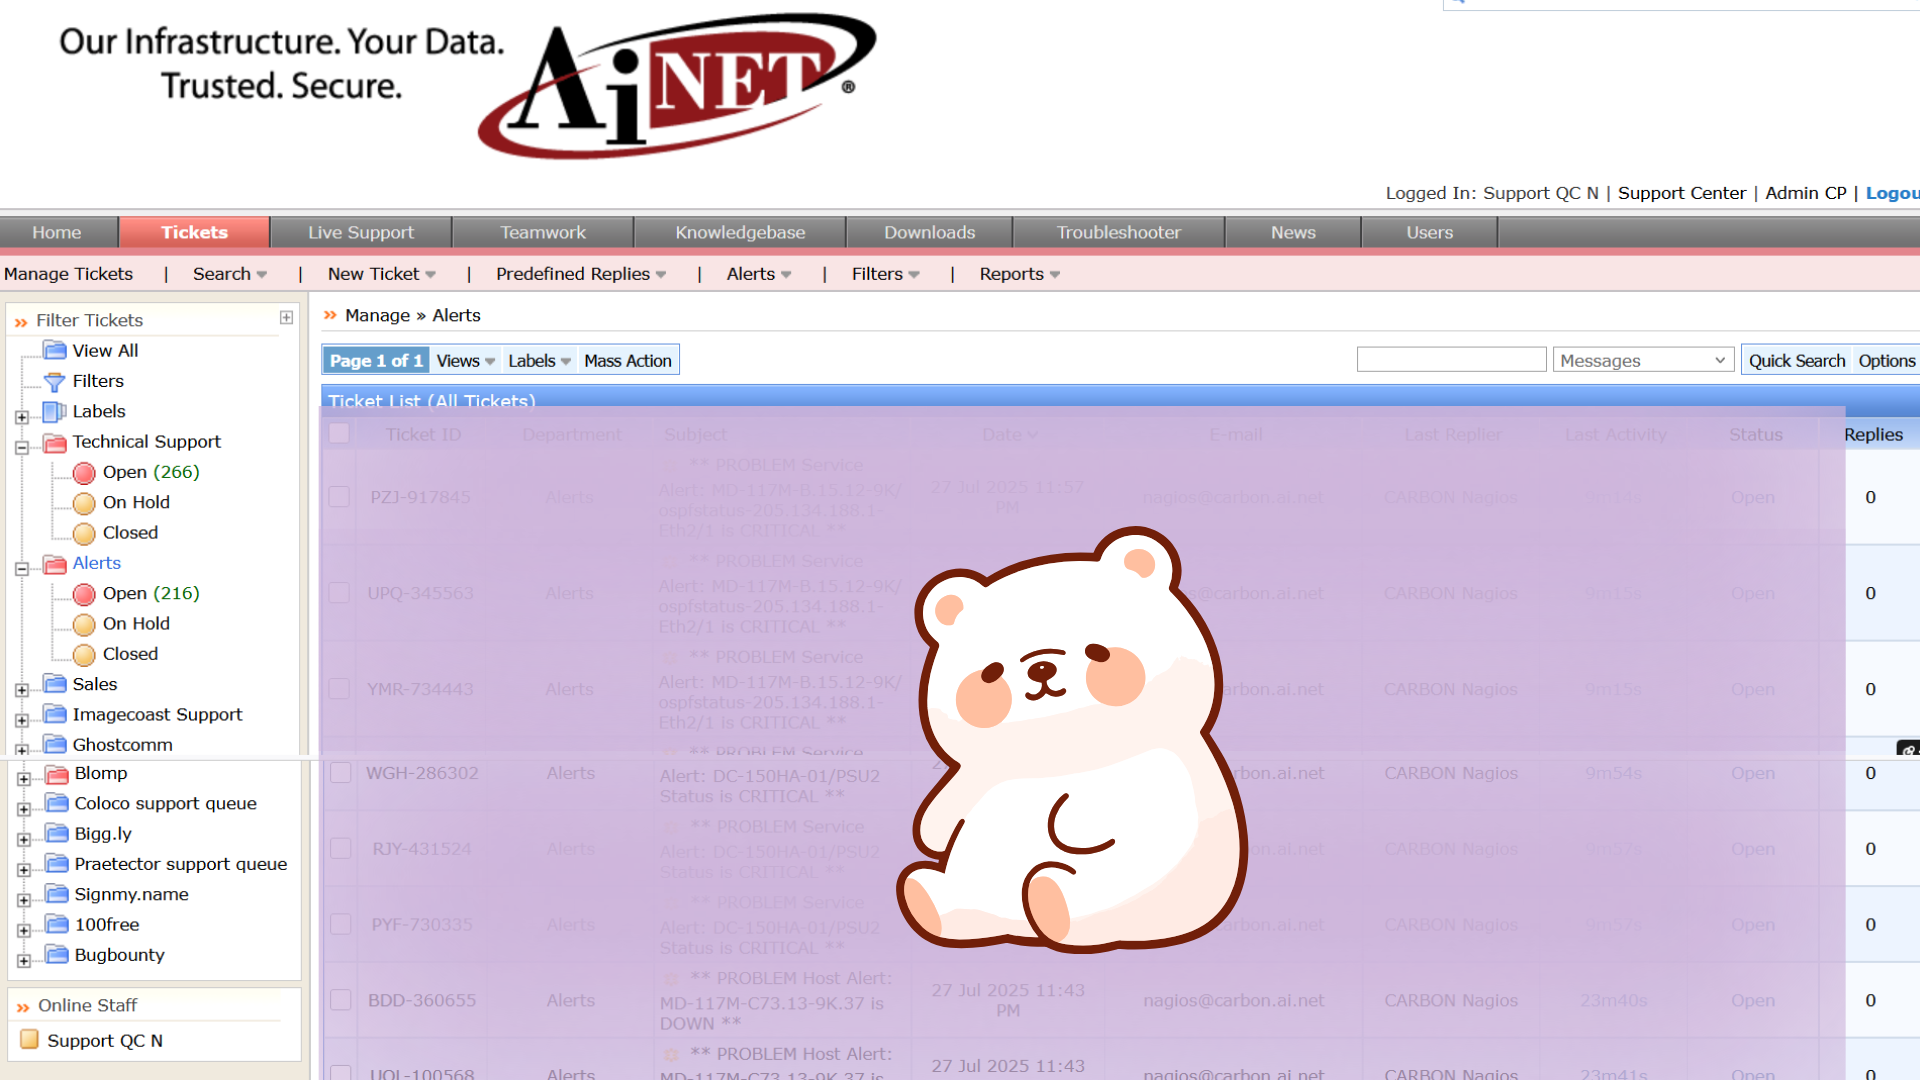Tick the checkbox for ticket PZJ-917845
The width and height of the screenshot is (1920, 1080).
point(339,497)
